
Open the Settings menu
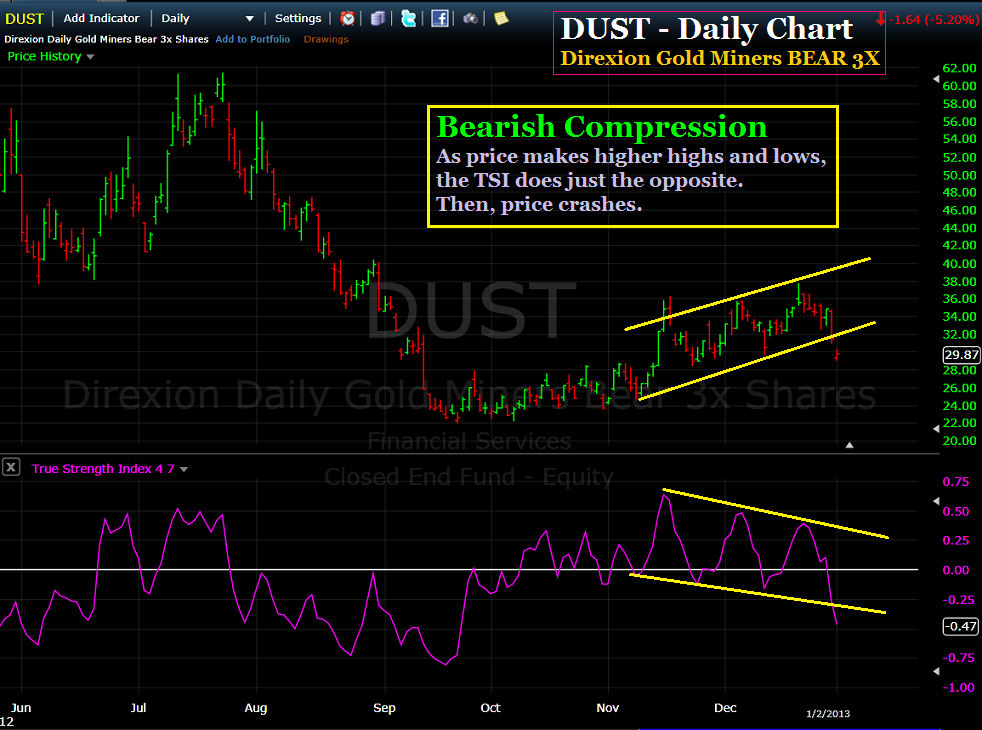pos(297,17)
